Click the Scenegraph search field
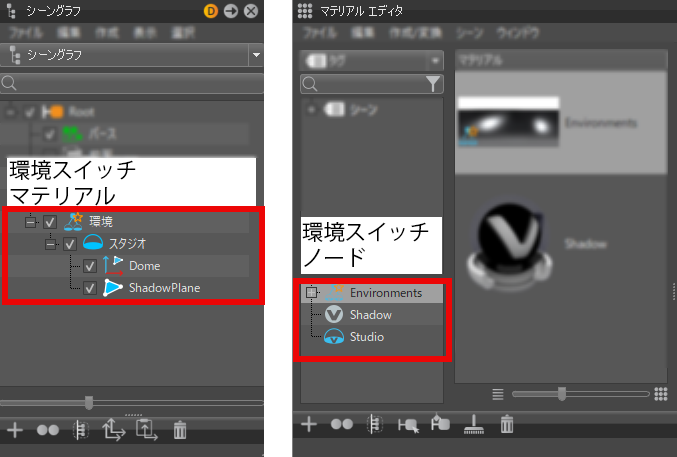 click(132, 83)
